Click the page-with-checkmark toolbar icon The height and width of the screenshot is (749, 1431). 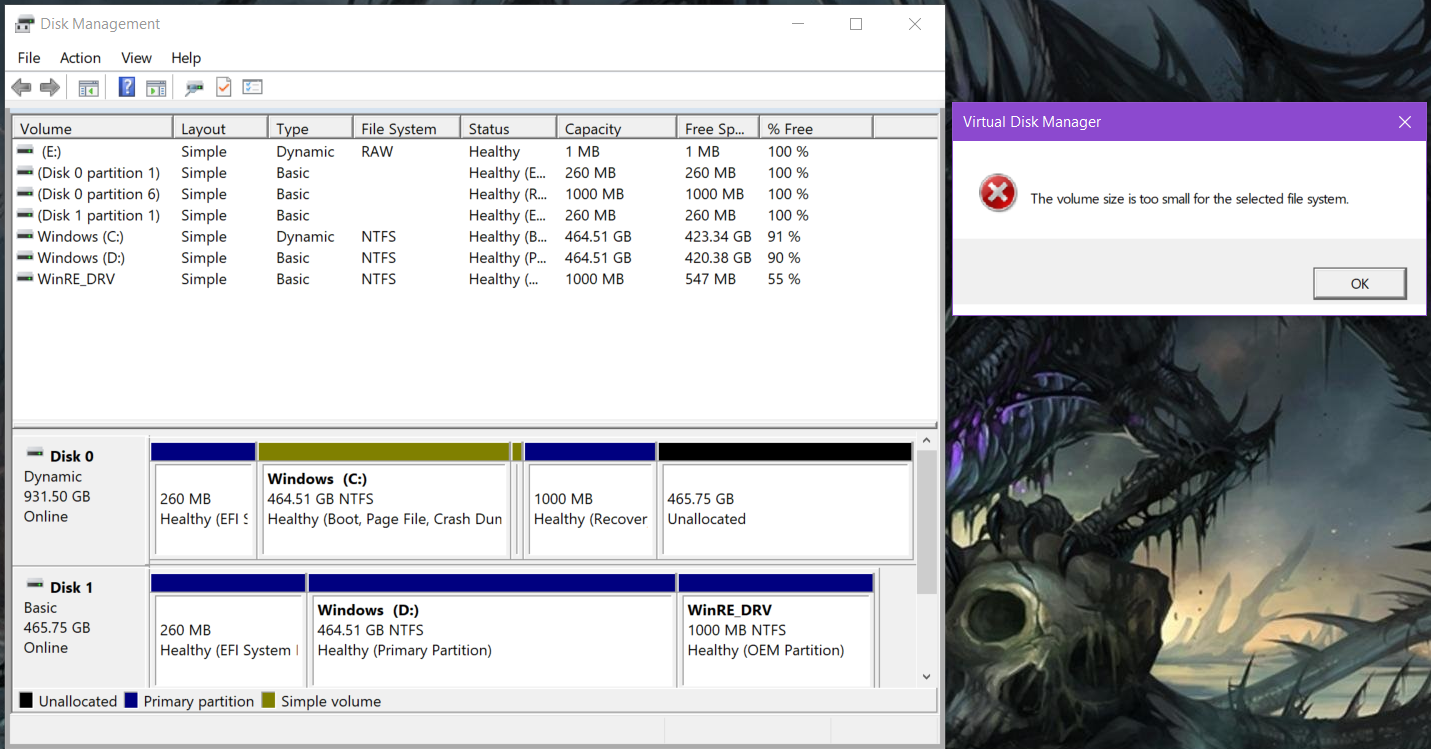[223, 87]
